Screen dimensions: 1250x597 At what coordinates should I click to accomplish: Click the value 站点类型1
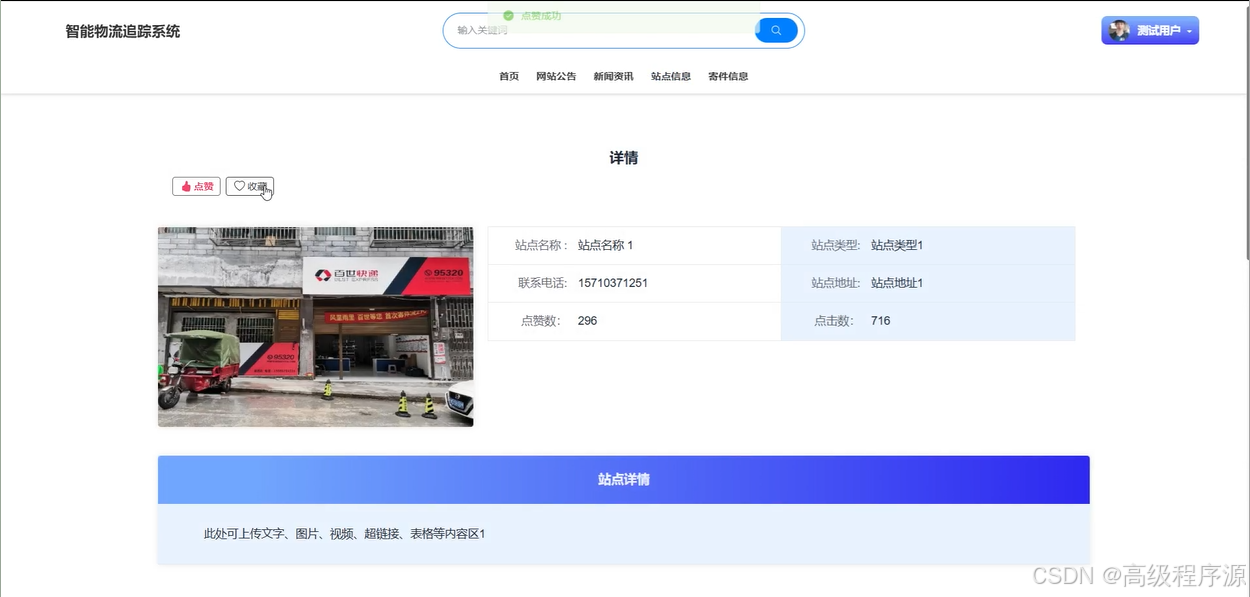[897, 245]
